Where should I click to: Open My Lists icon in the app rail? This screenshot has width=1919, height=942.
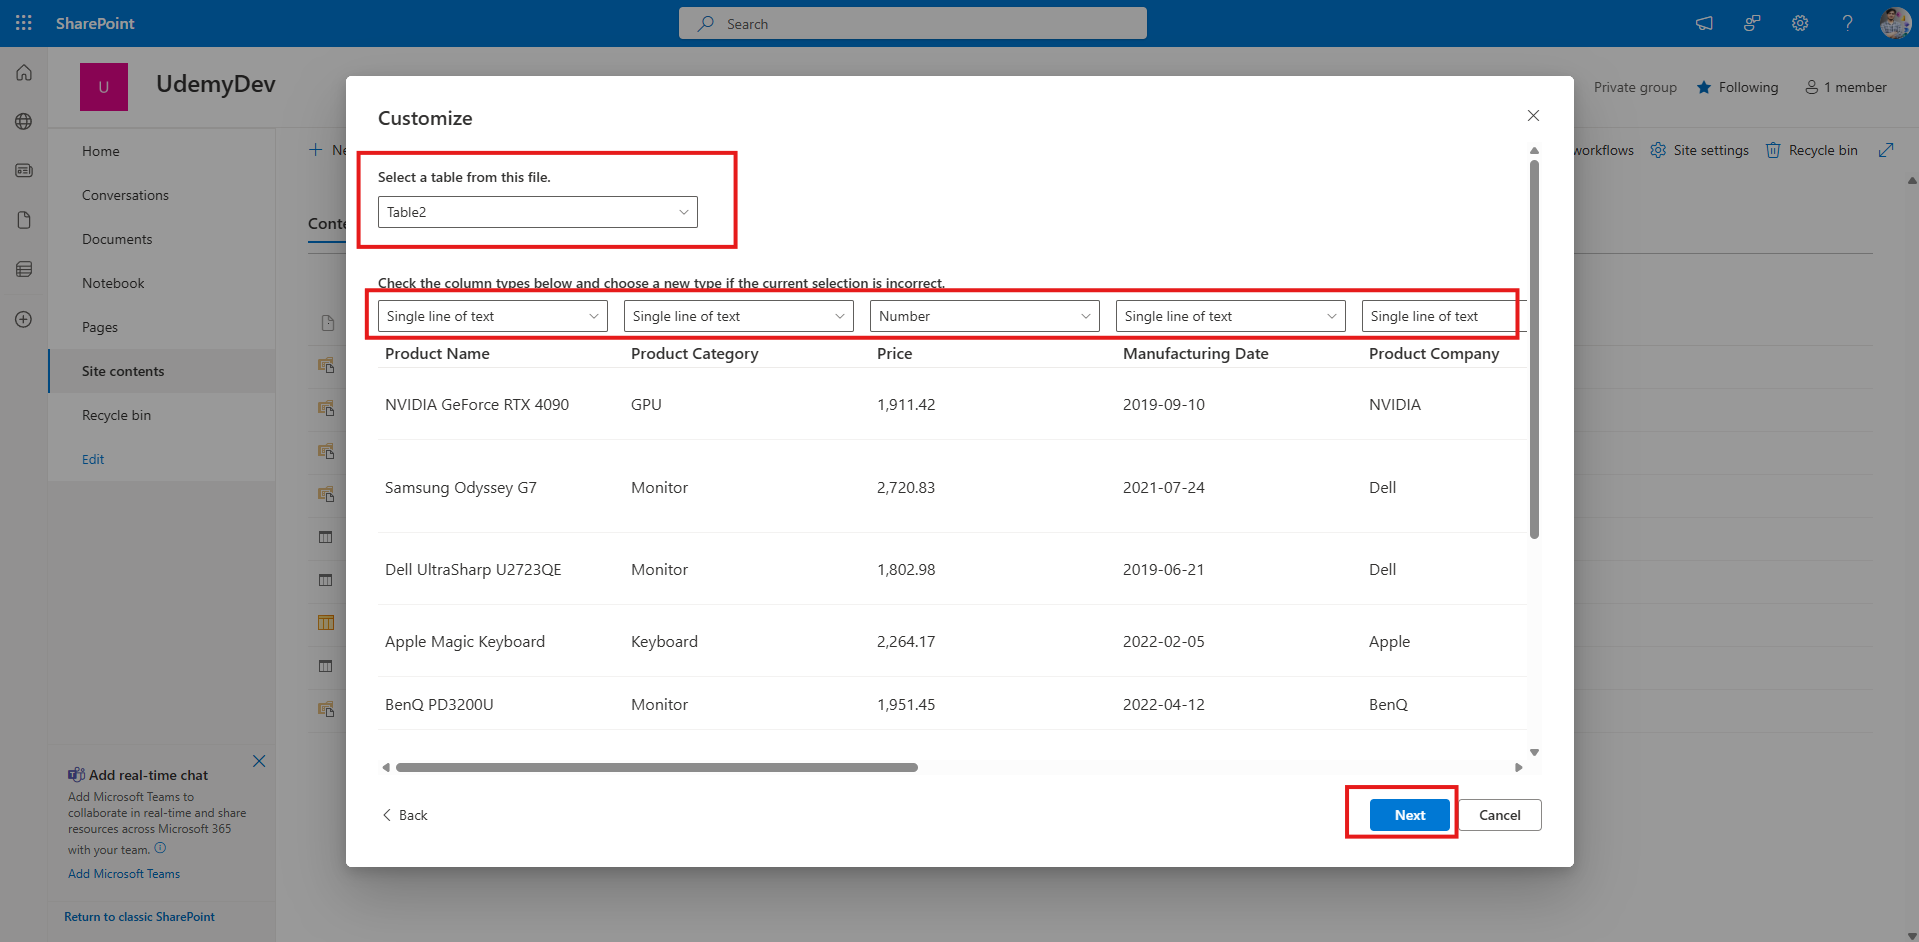pos(24,269)
